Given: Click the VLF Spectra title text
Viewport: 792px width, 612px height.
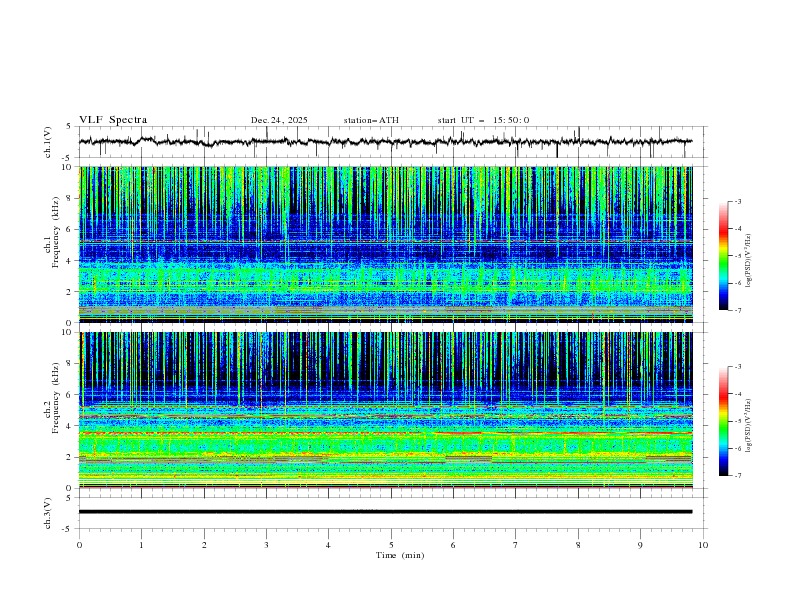Looking at the screenshot, I should pos(115,120).
